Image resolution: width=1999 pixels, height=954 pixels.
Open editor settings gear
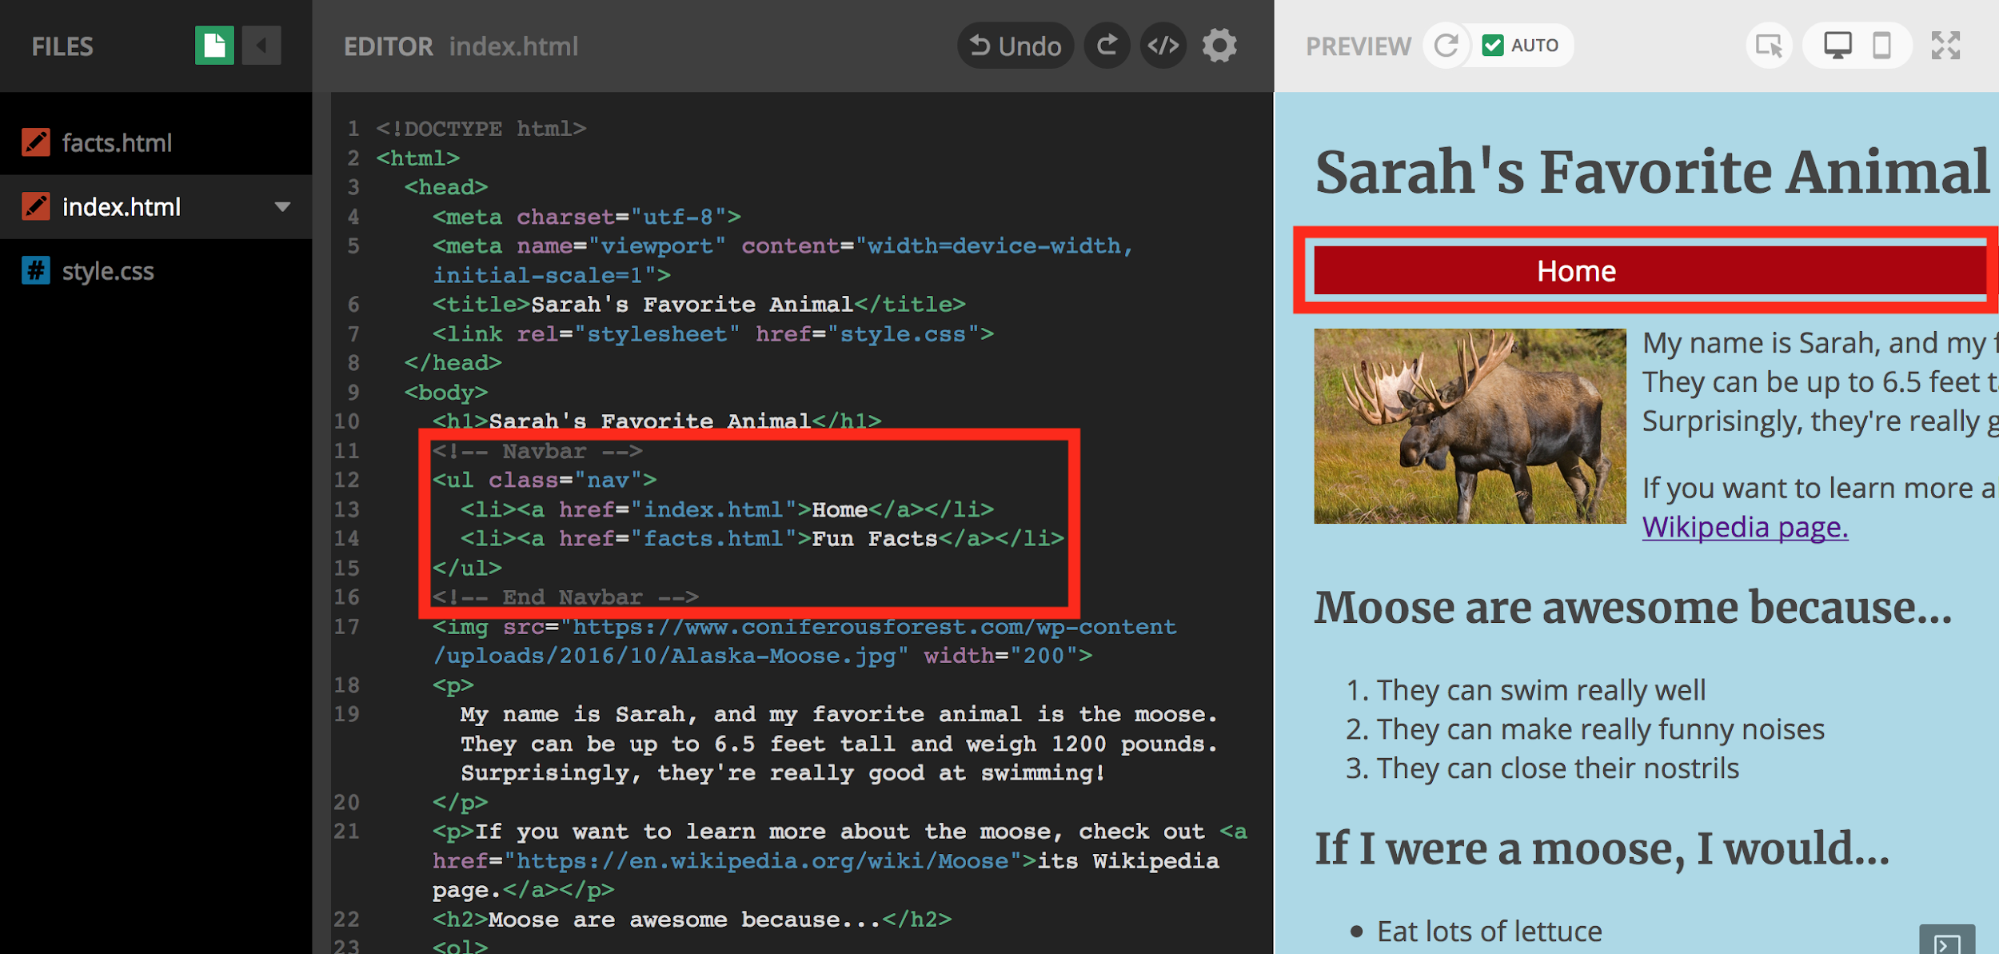[x=1219, y=46]
